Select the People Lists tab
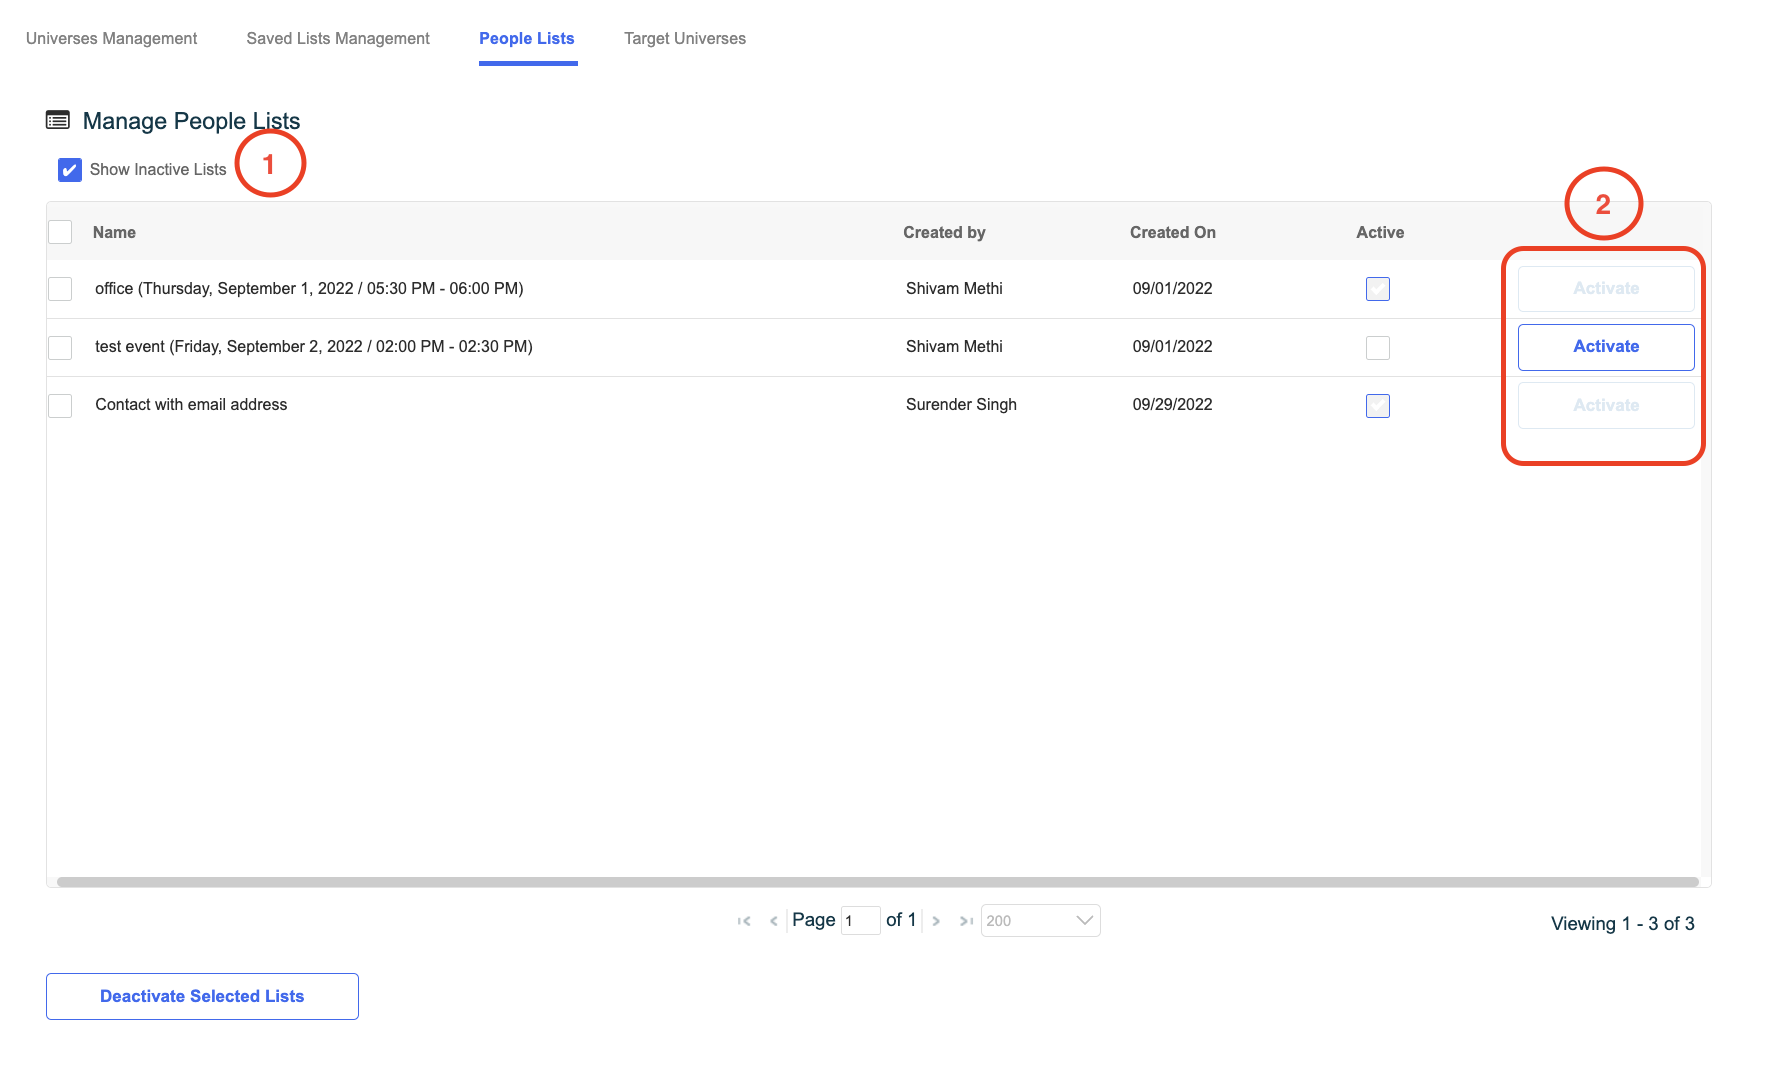This screenshot has width=1780, height=1086. tap(527, 38)
